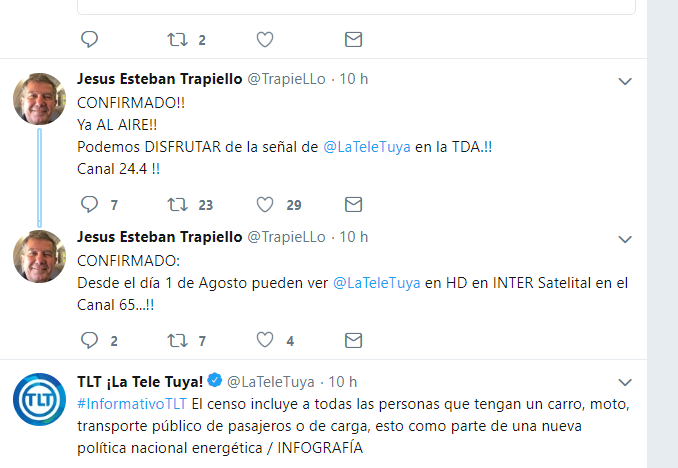Image resolution: width=678 pixels, height=468 pixels.
Task: Open @LaTeleTuya mention in the TDA tweet
Action: (364, 146)
